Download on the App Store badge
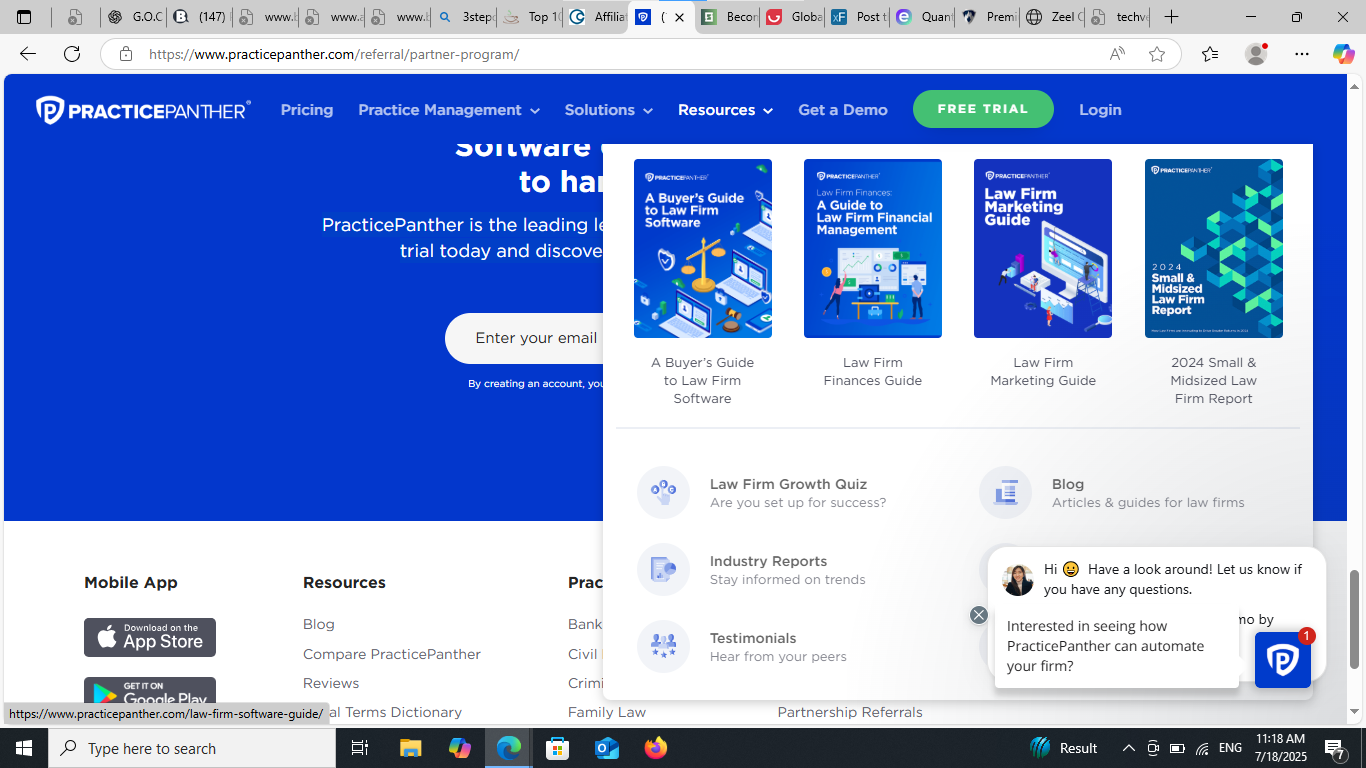Screen dimensions: 1366x768 (x=150, y=637)
